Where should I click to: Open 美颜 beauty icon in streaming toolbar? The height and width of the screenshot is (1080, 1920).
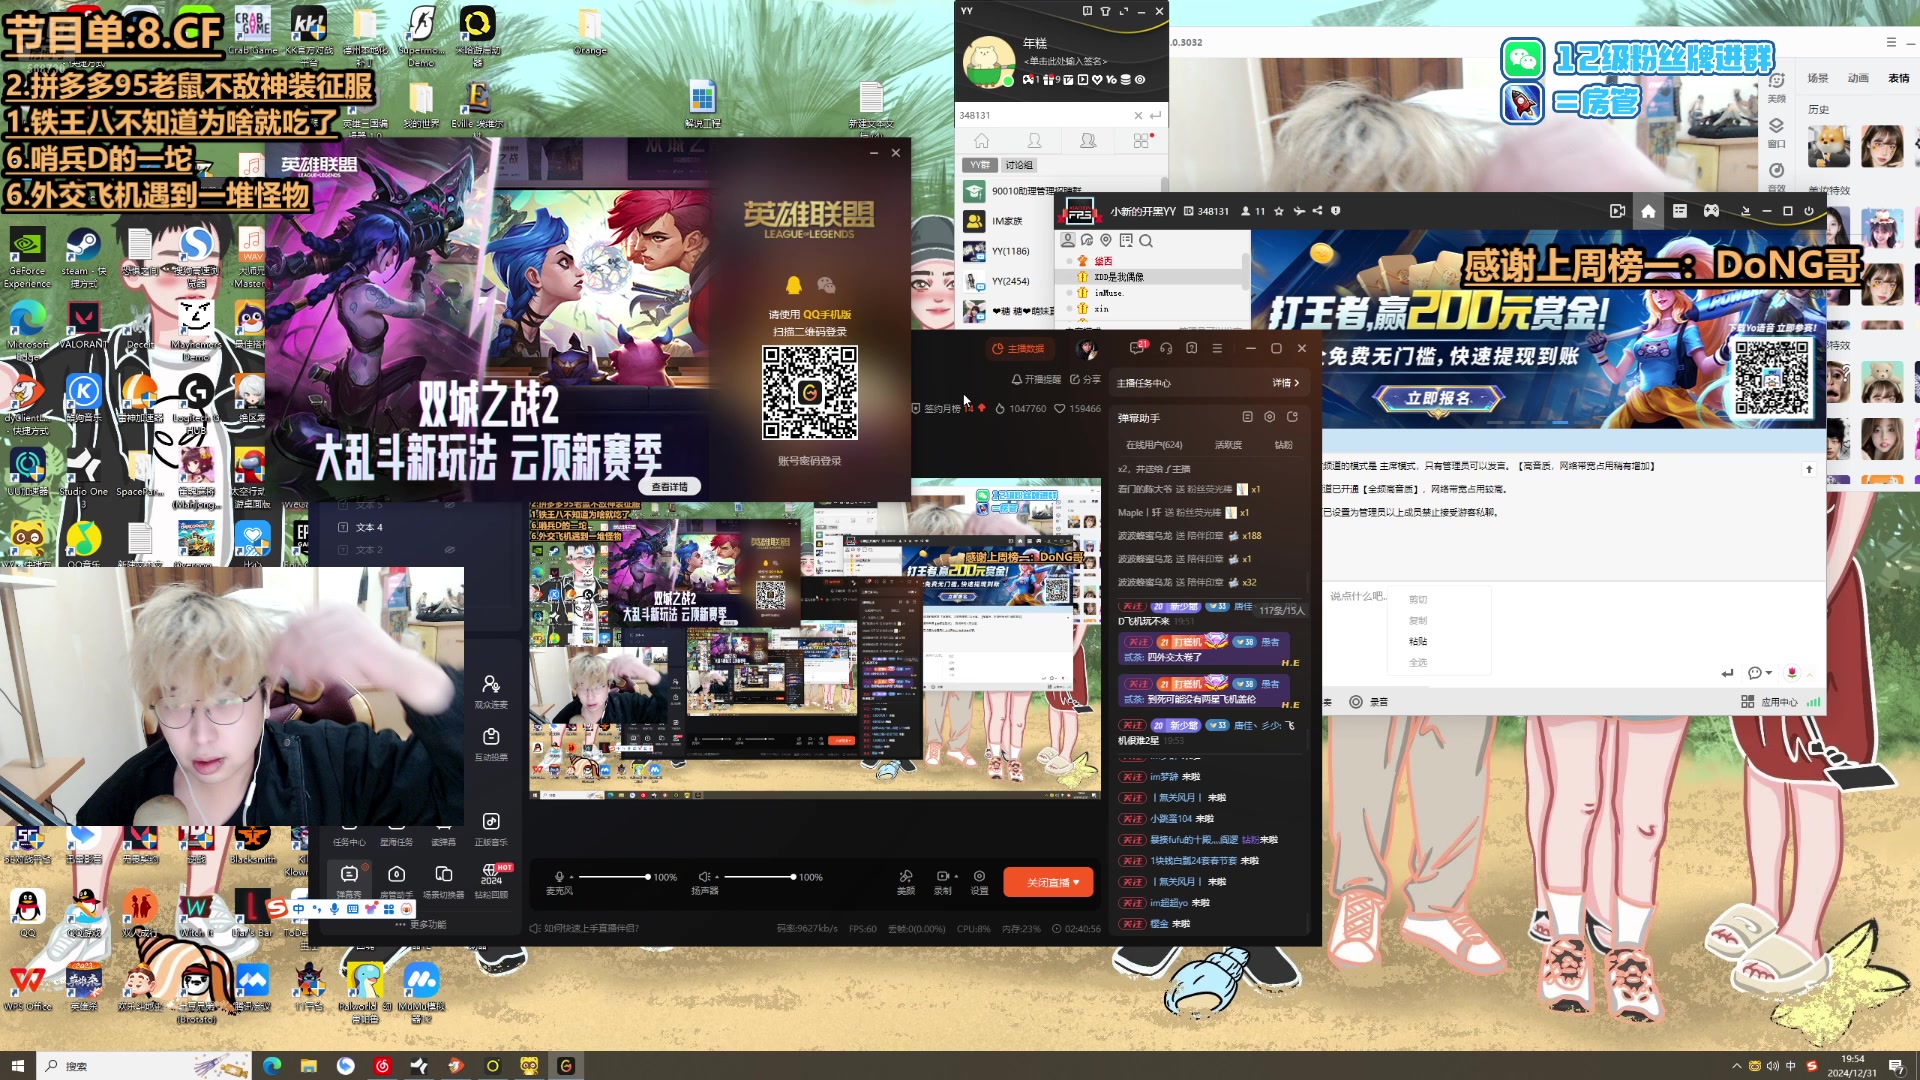[x=906, y=876]
